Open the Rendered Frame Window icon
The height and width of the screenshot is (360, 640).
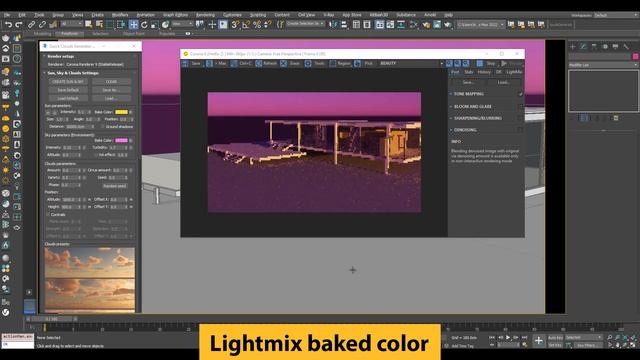437,25
